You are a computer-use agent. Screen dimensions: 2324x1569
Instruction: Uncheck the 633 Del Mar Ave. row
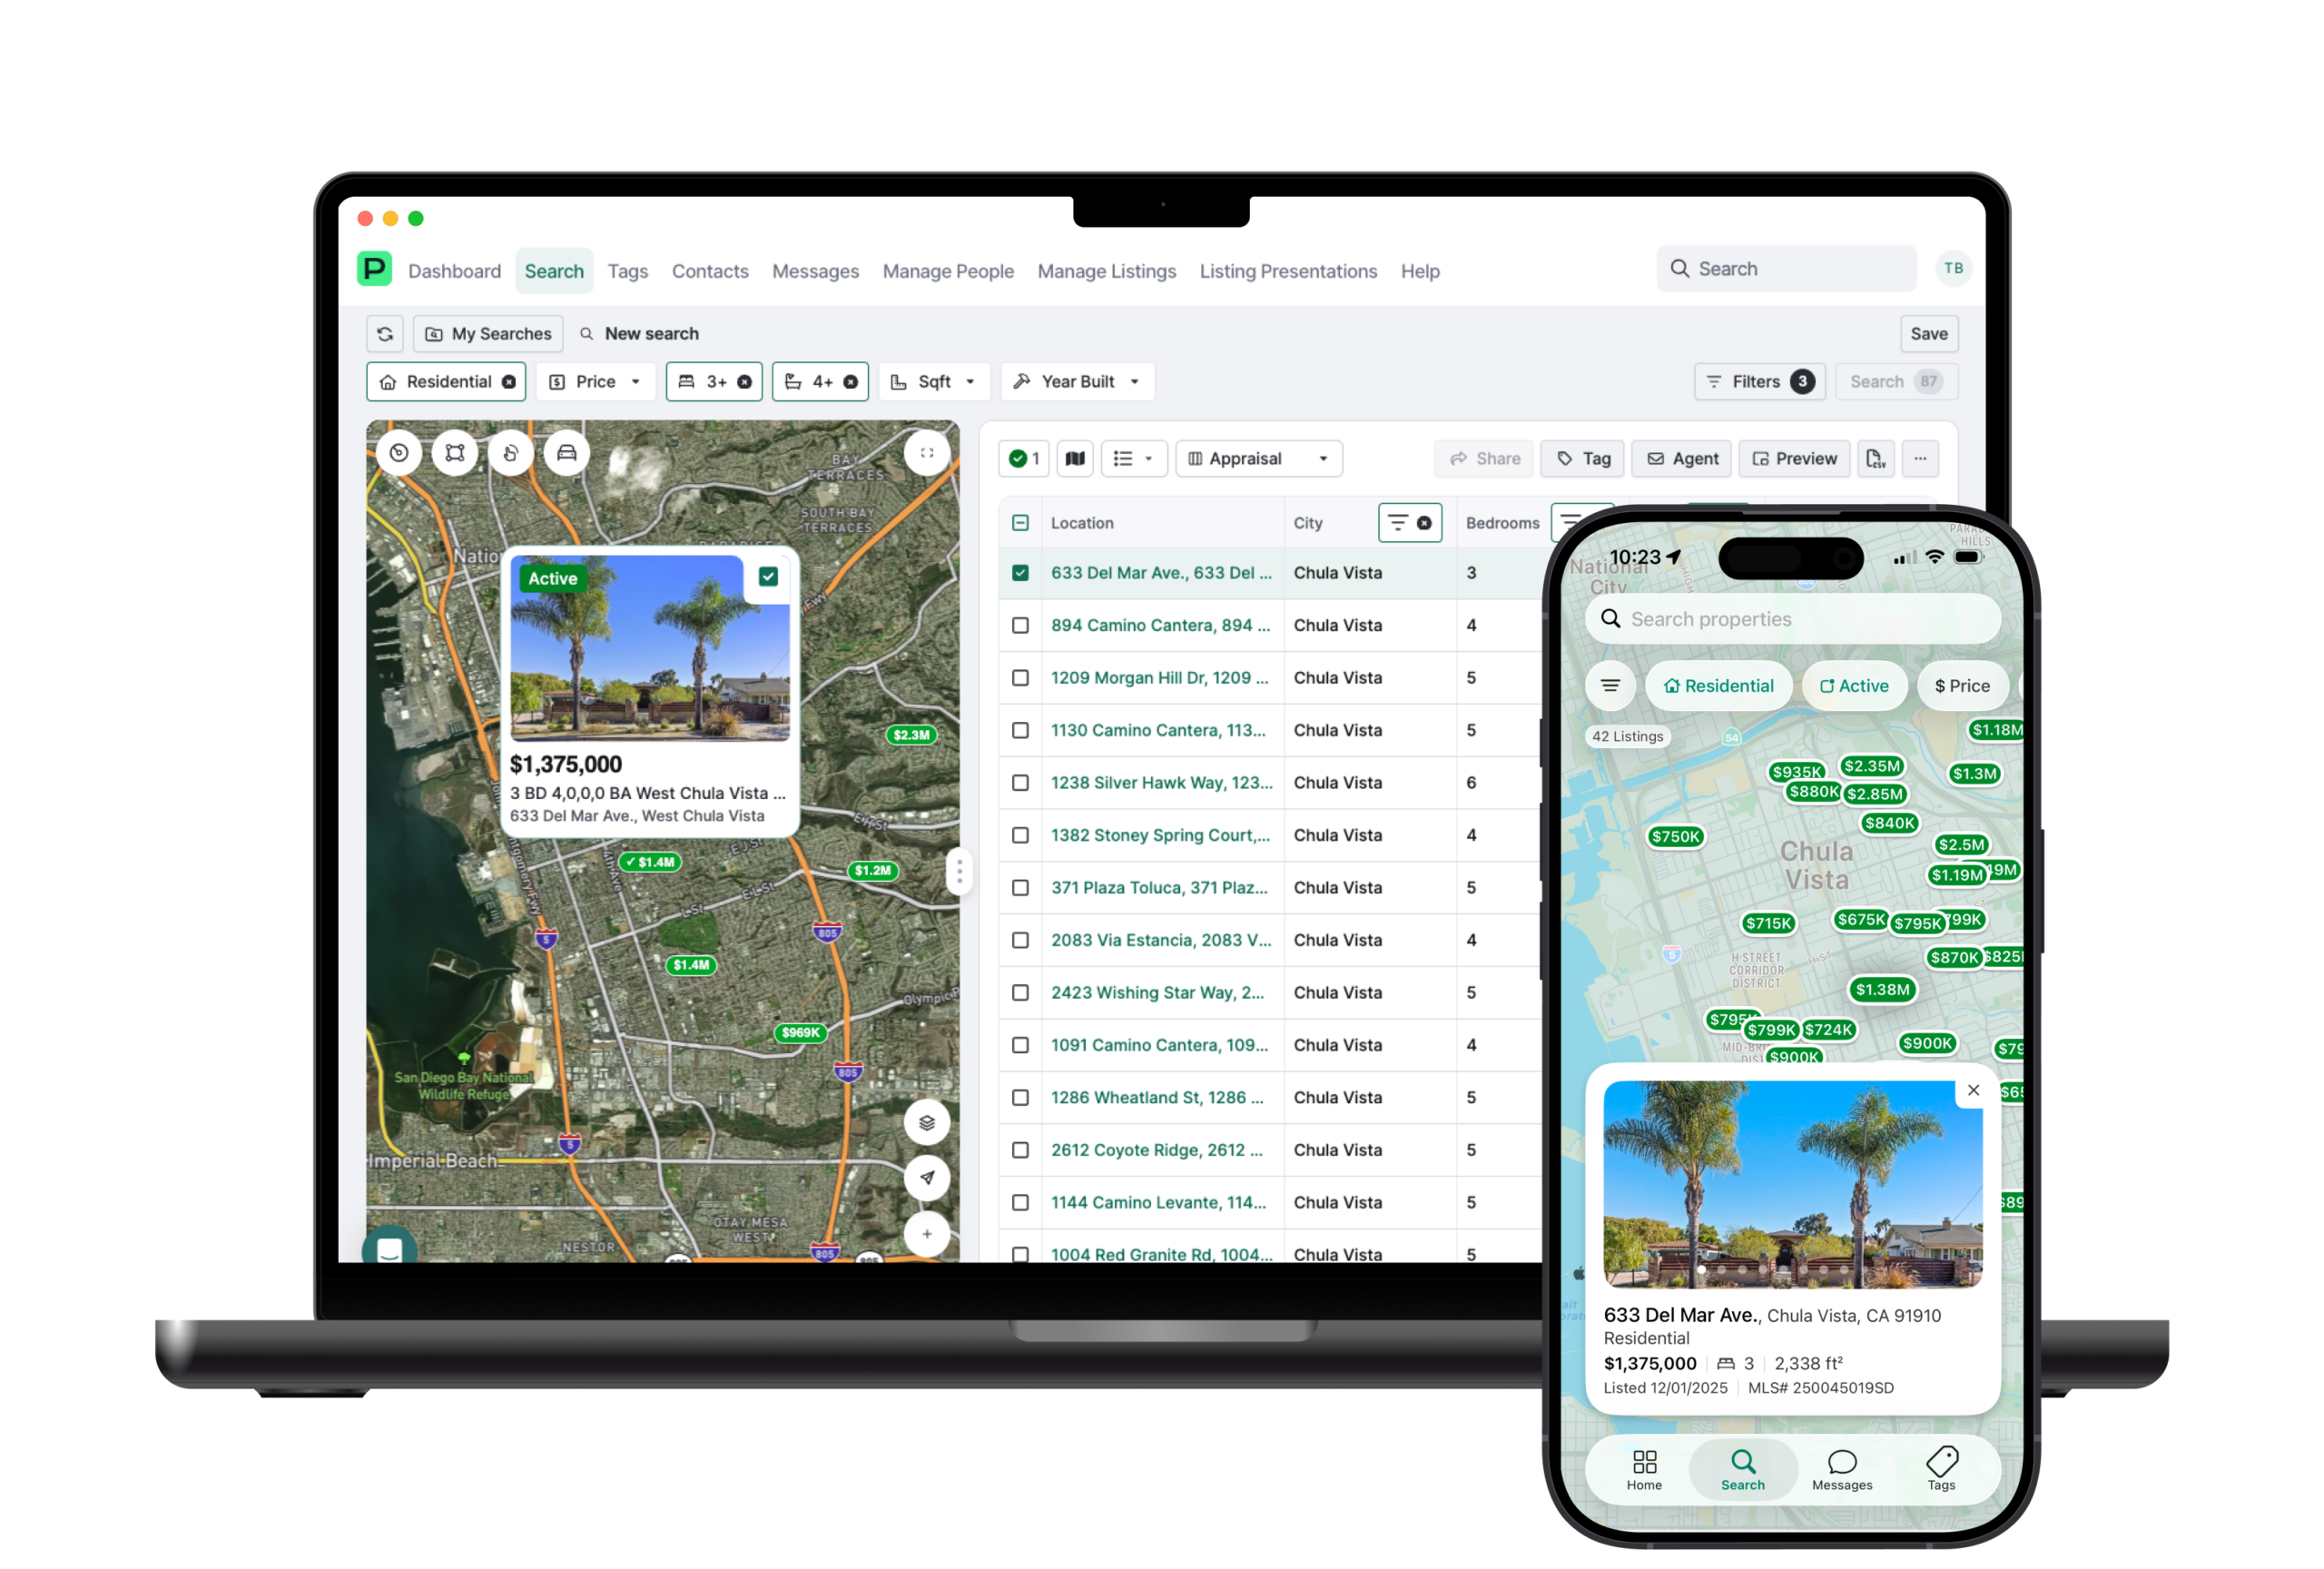pyautogui.click(x=1020, y=573)
